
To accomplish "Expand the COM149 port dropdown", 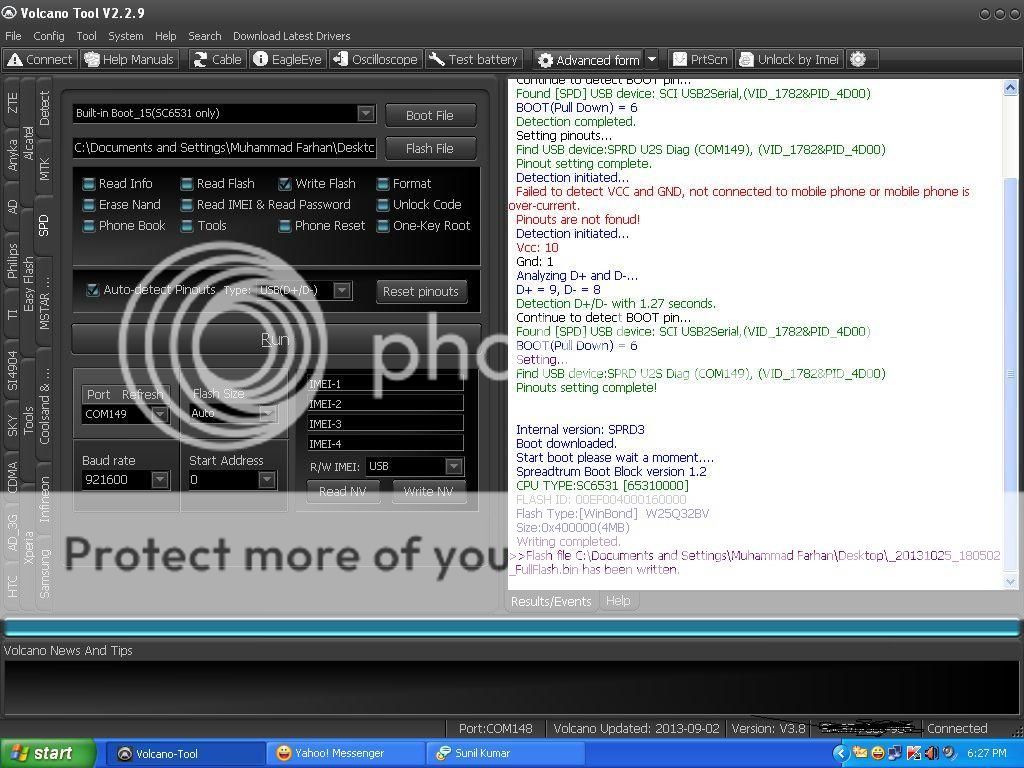I will click(x=159, y=414).
